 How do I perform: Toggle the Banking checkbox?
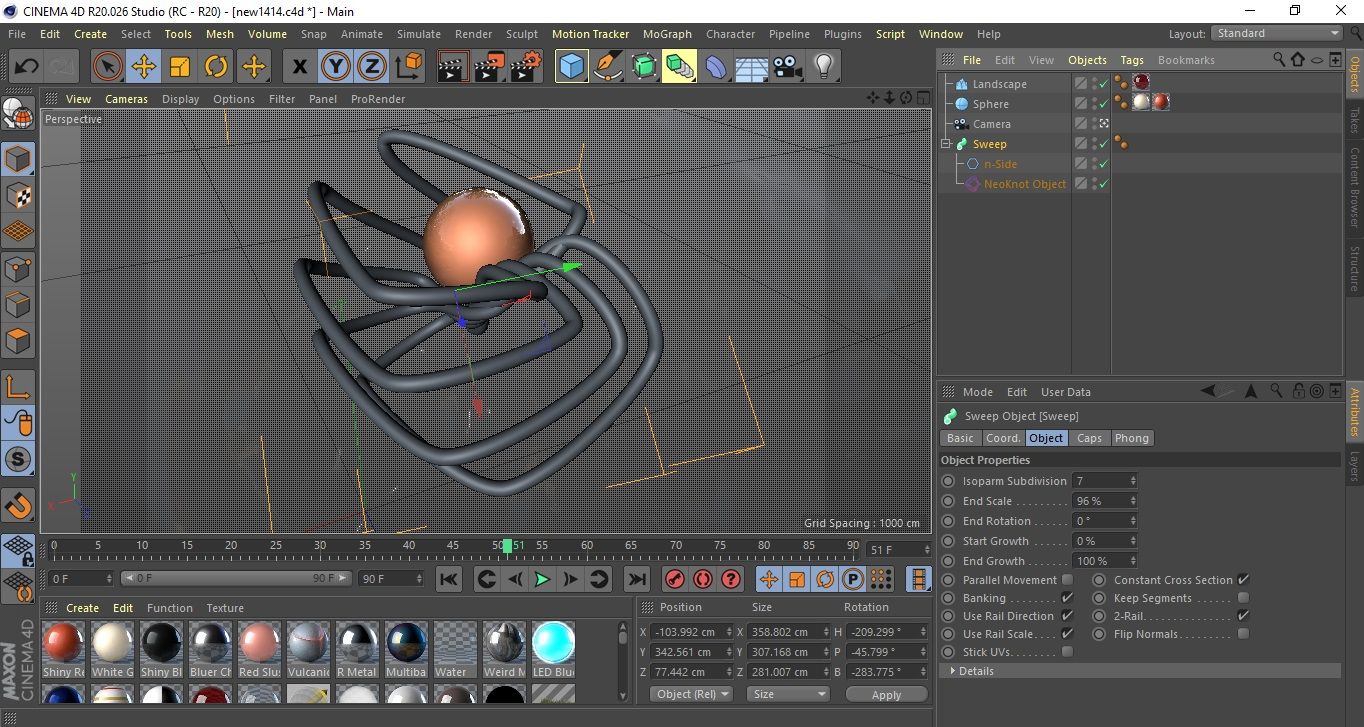[1067, 598]
